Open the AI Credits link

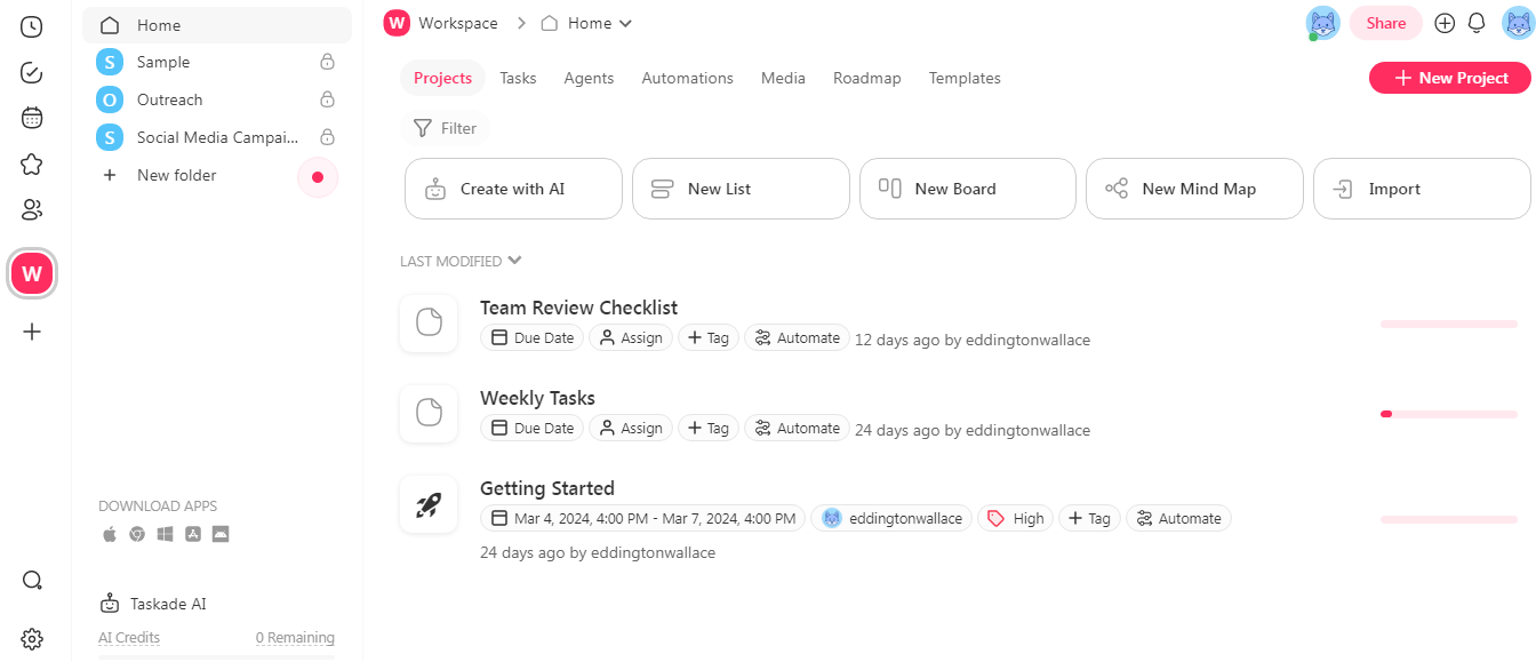128,638
